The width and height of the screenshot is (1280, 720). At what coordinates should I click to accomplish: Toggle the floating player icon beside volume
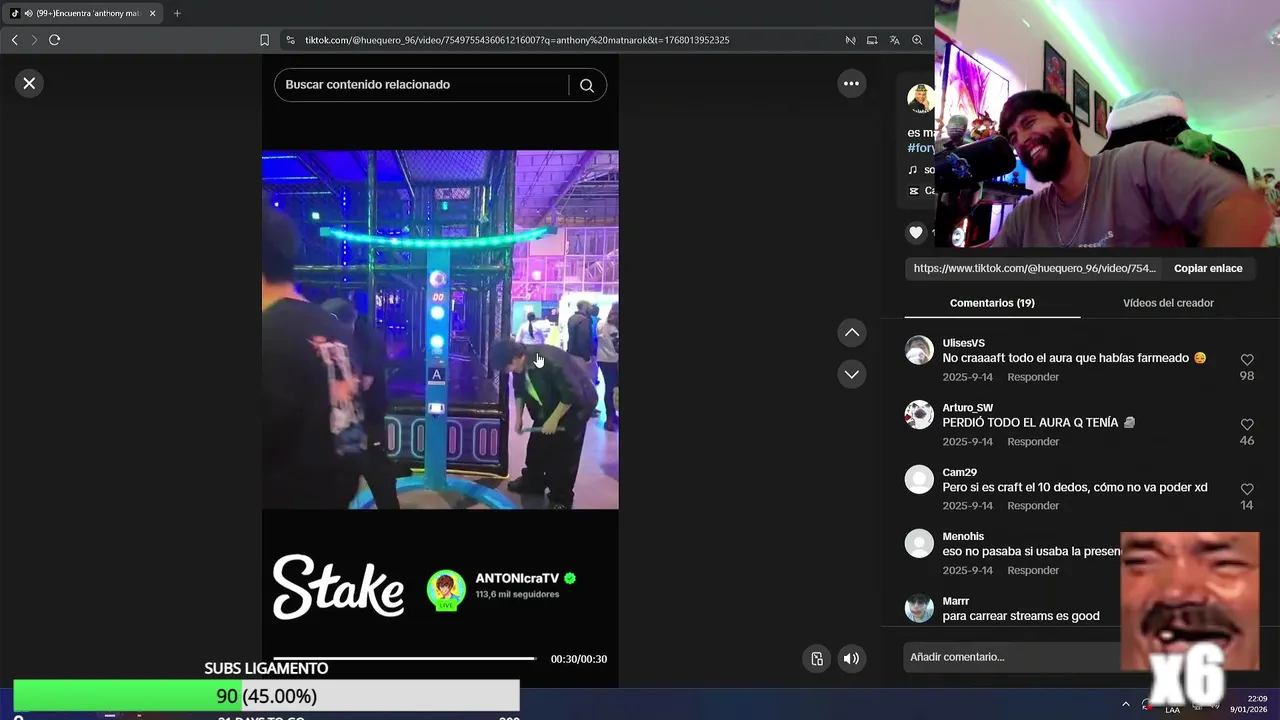click(x=817, y=658)
